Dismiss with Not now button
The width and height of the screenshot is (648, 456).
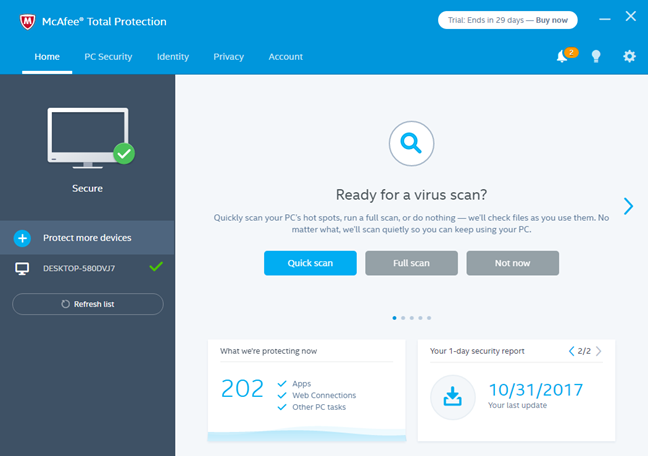[513, 263]
